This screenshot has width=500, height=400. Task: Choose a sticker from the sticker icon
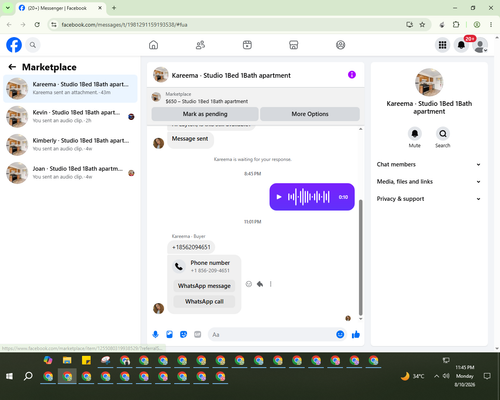183,334
